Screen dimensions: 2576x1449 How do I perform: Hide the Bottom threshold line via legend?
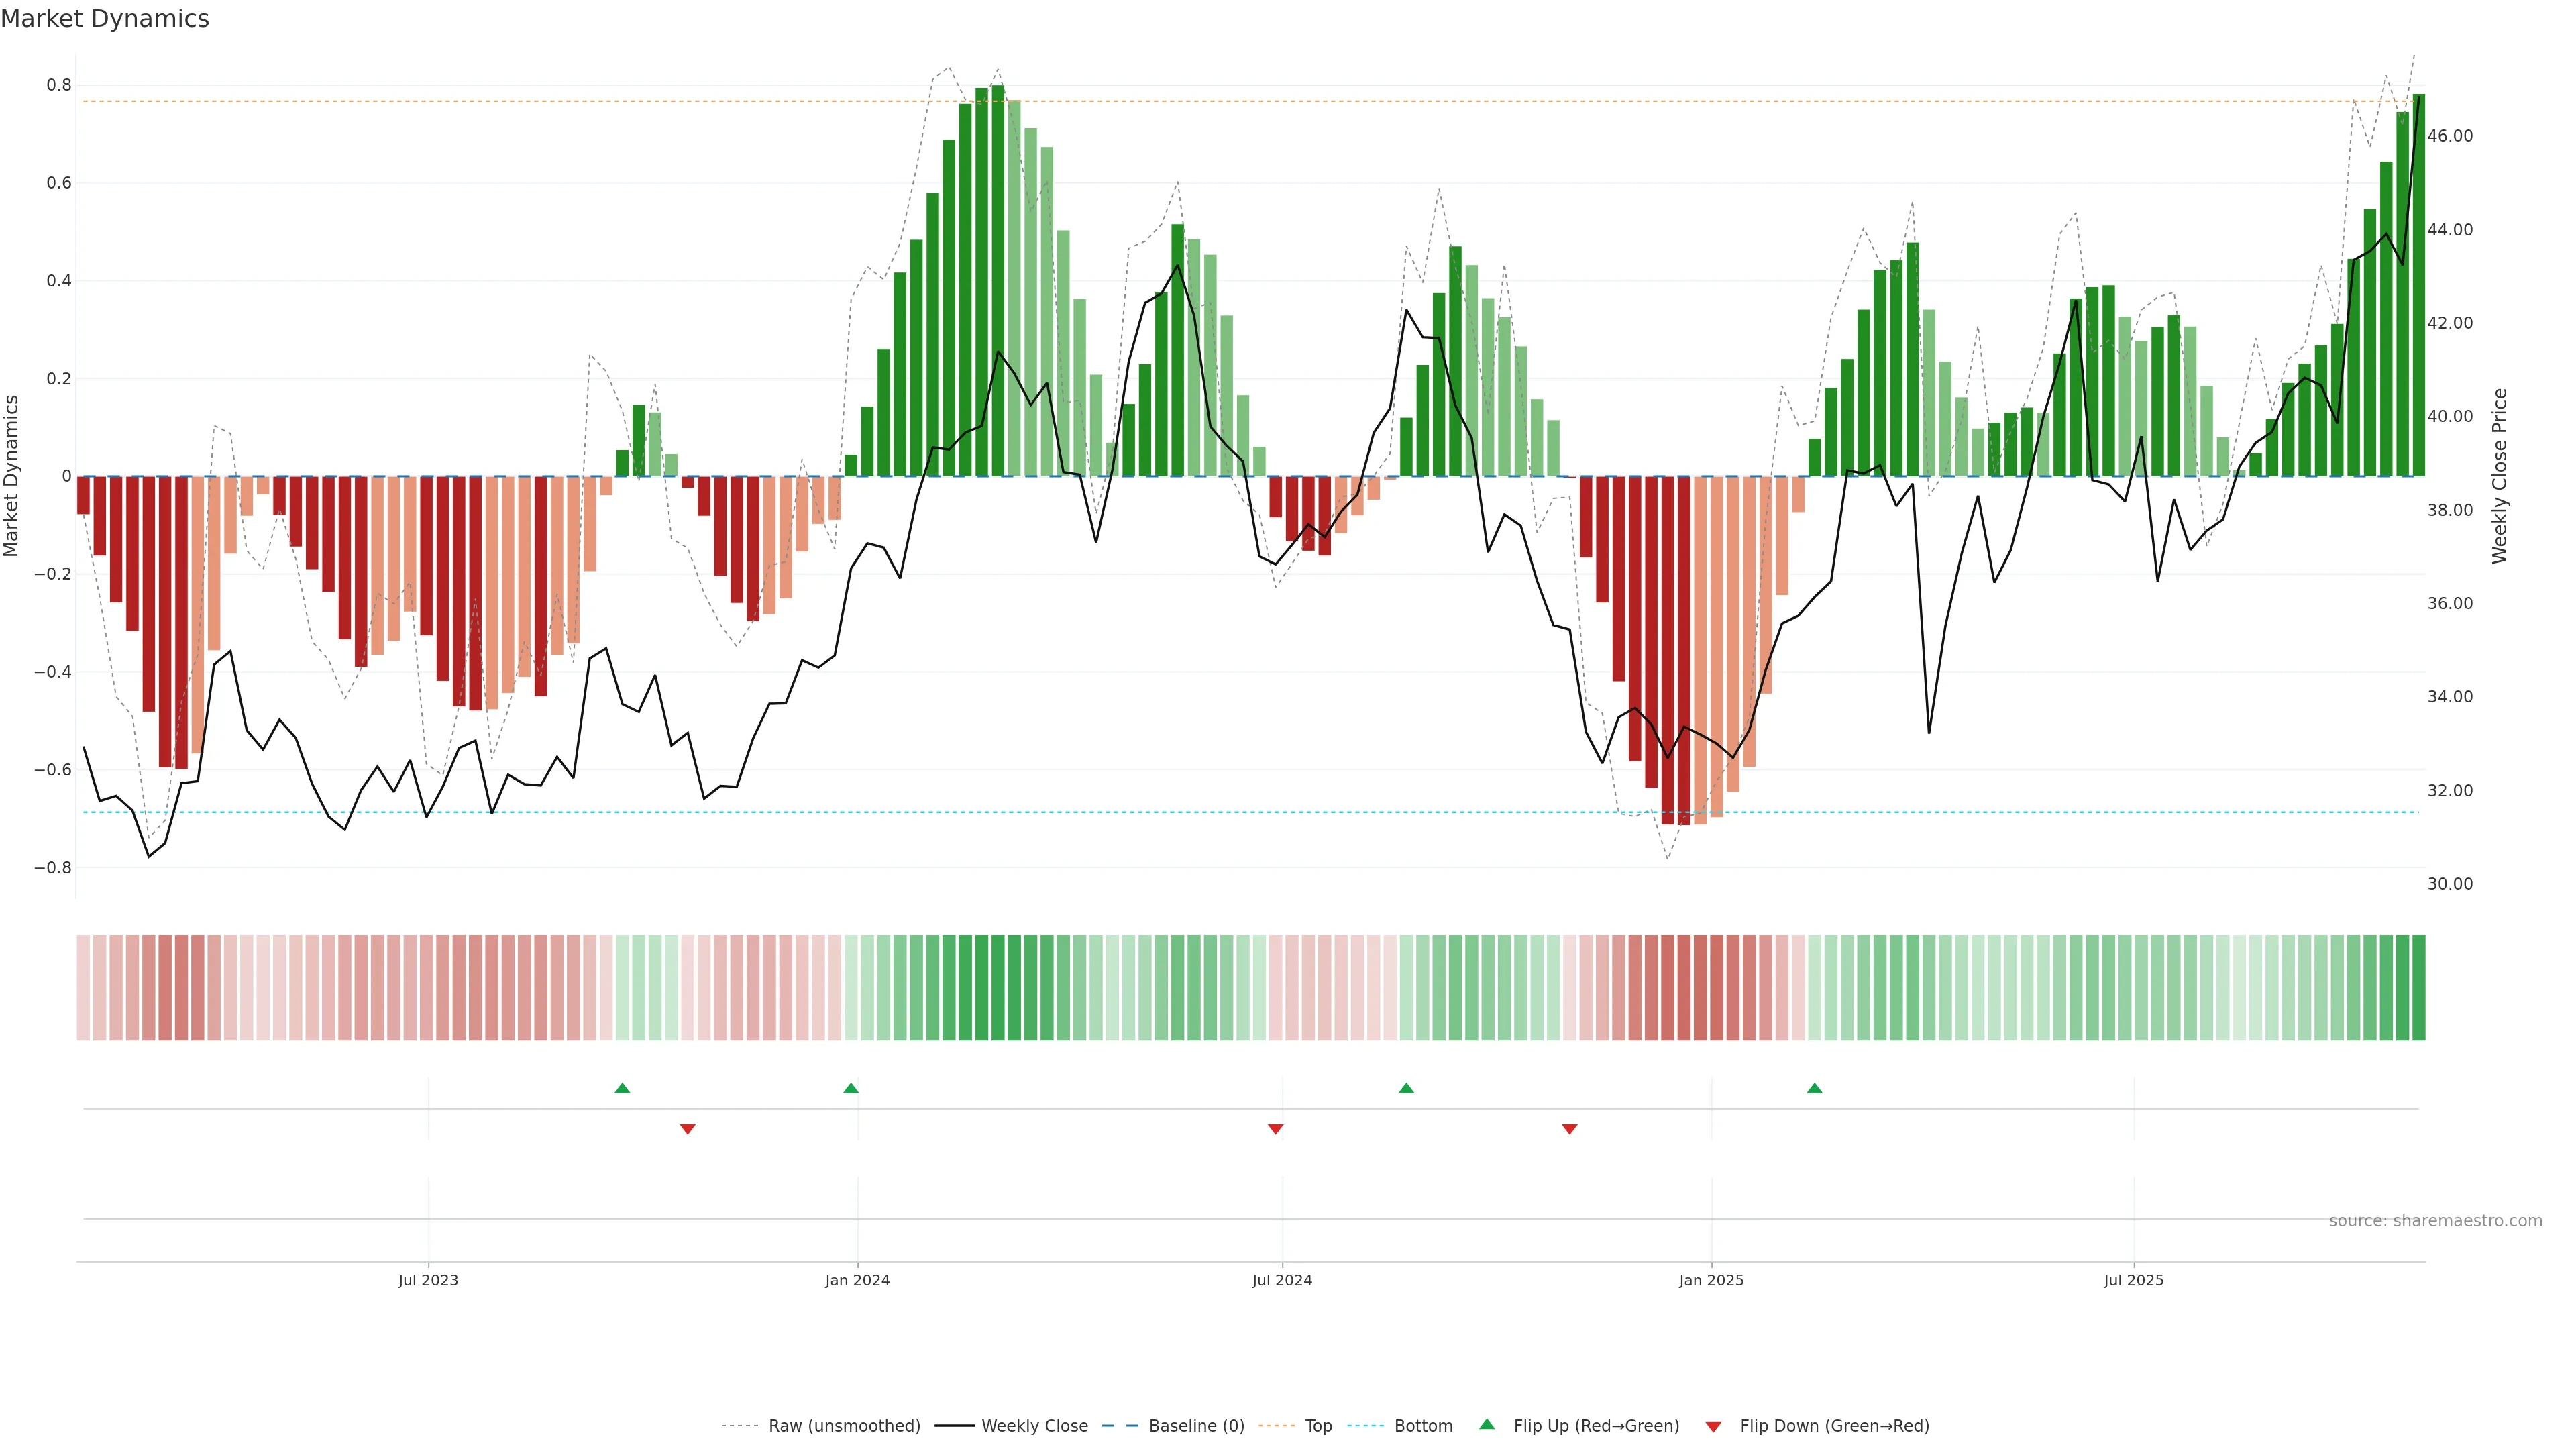[1423, 1426]
